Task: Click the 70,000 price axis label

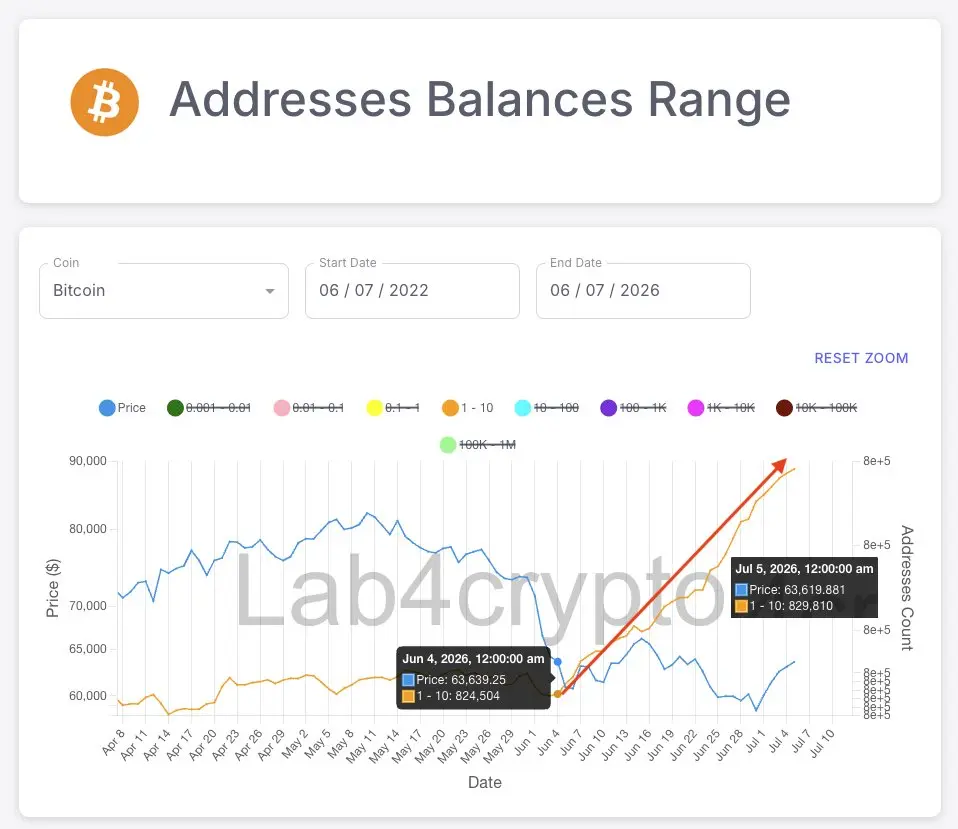Action: pyautogui.click(x=87, y=605)
